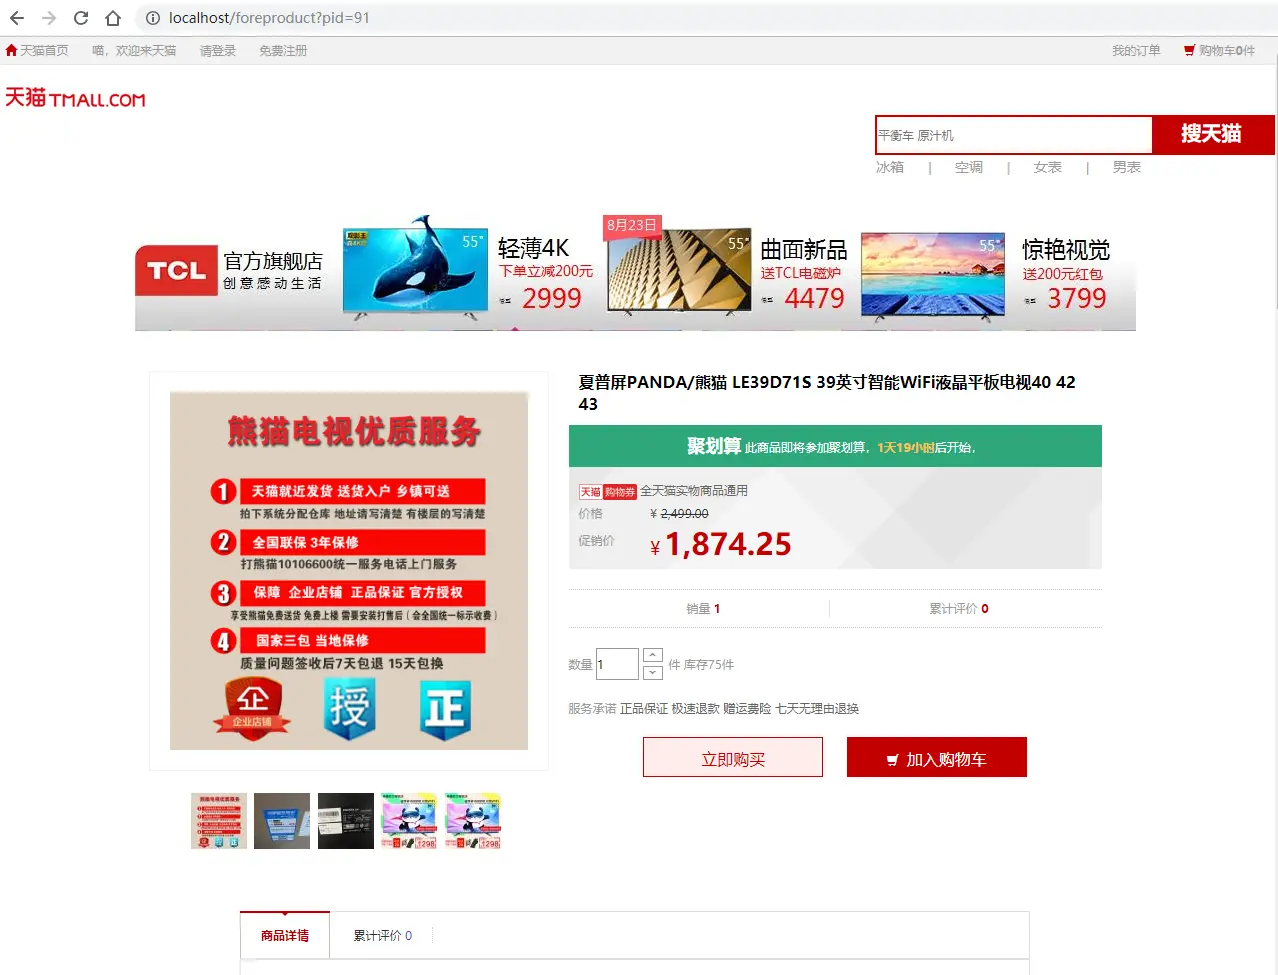Click the 冰箱 hot keyword

click(890, 167)
